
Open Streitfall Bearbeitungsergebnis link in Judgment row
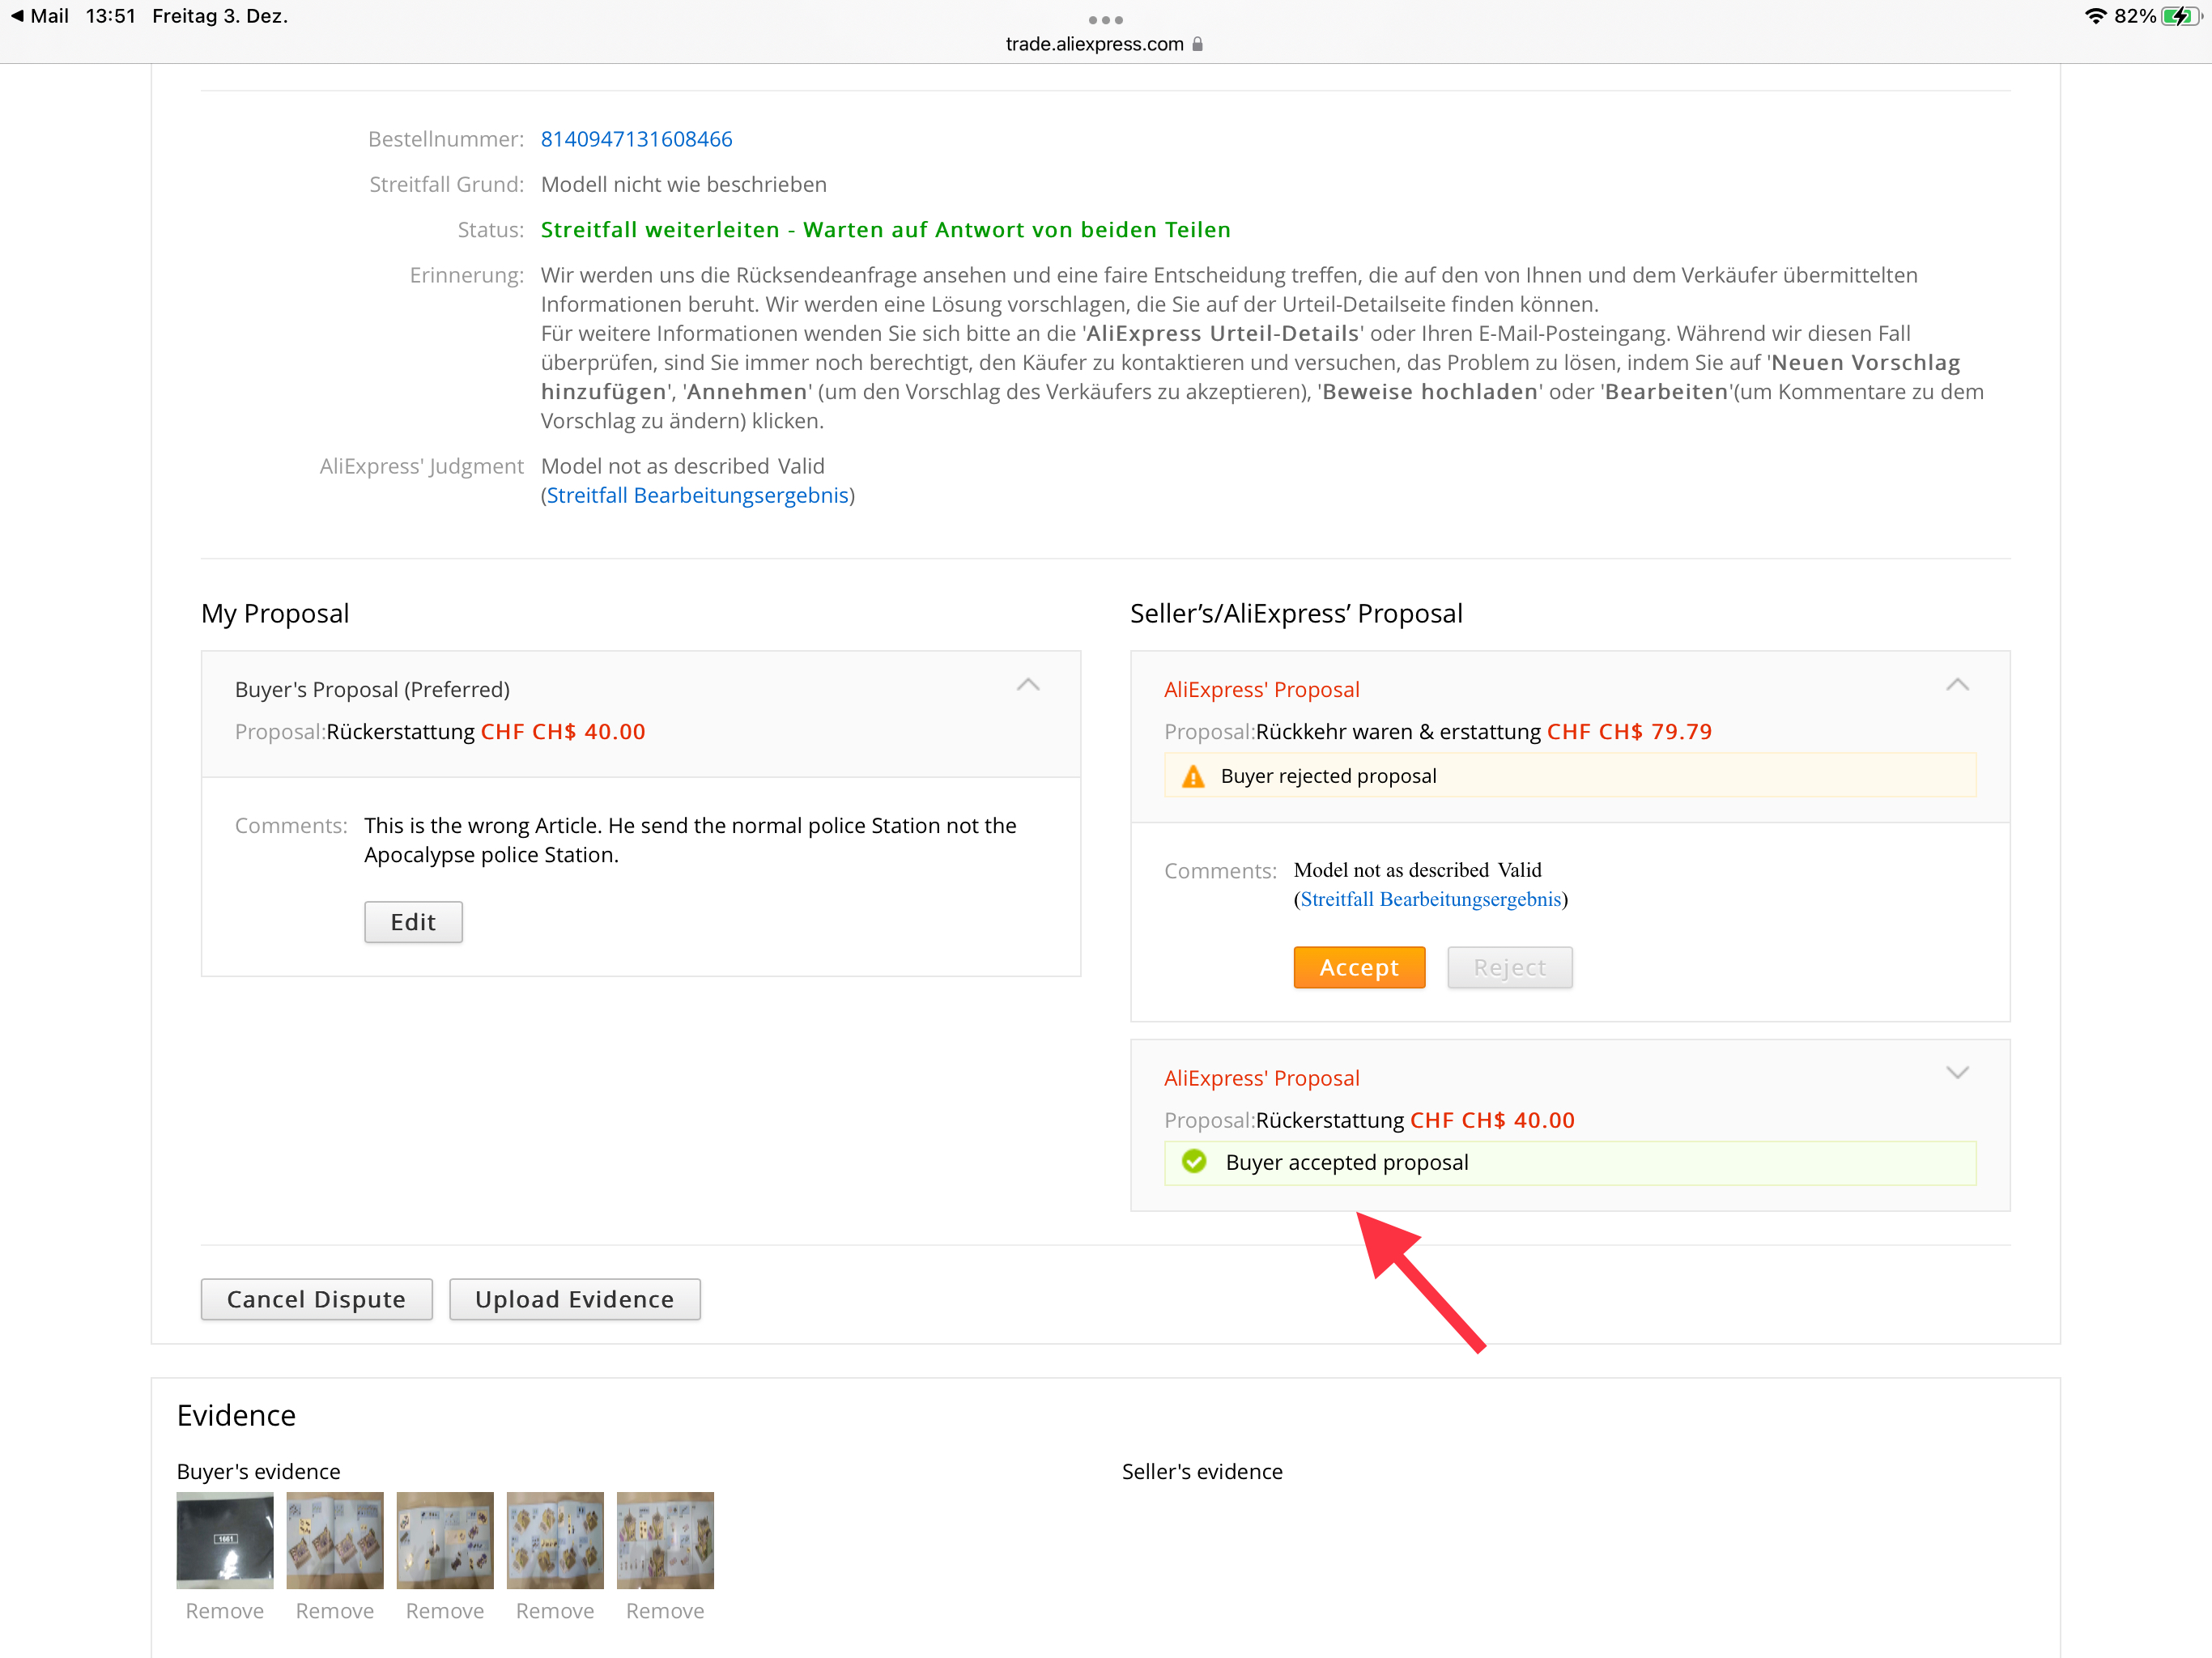pyautogui.click(x=697, y=495)
